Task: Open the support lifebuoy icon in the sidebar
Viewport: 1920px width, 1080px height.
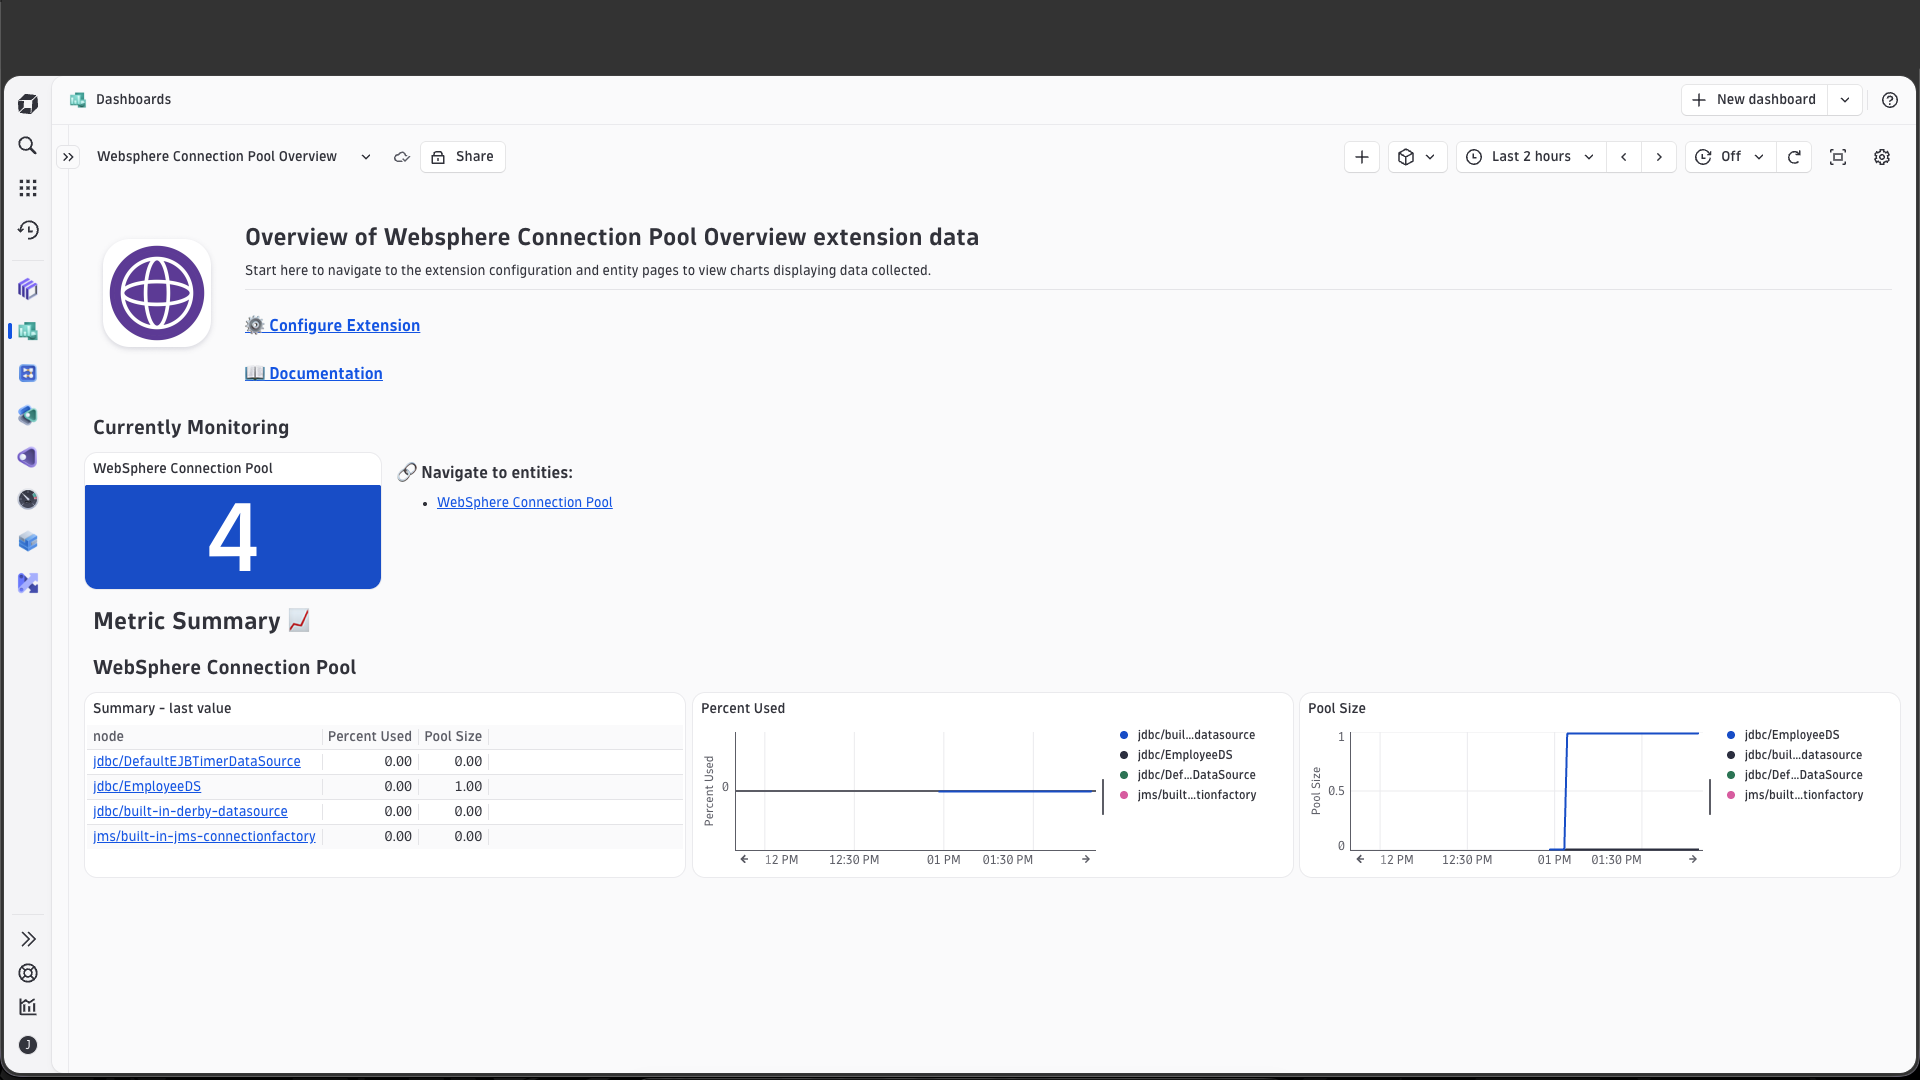Action: (x=28, y=973)
